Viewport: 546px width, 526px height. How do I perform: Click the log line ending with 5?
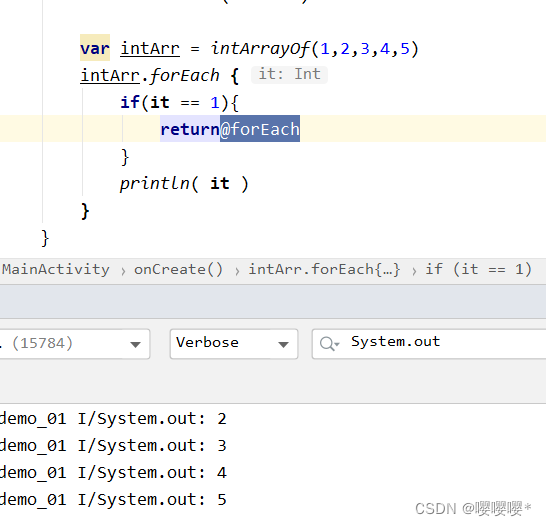point(113,500)
